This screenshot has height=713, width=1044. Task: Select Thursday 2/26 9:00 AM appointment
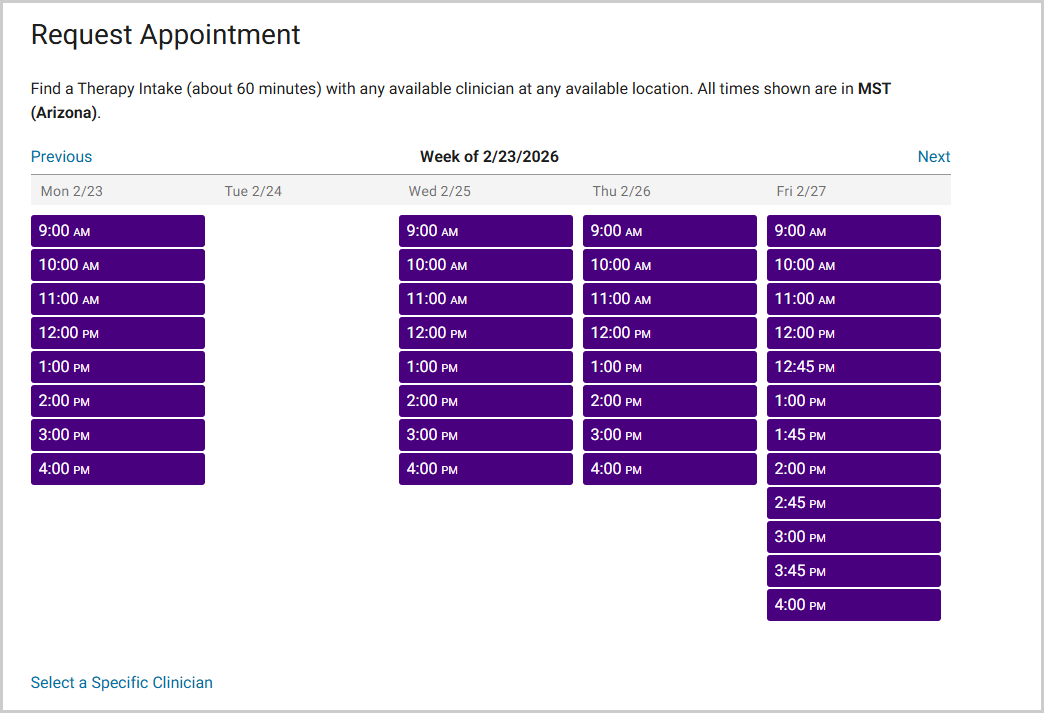point(670,231)
